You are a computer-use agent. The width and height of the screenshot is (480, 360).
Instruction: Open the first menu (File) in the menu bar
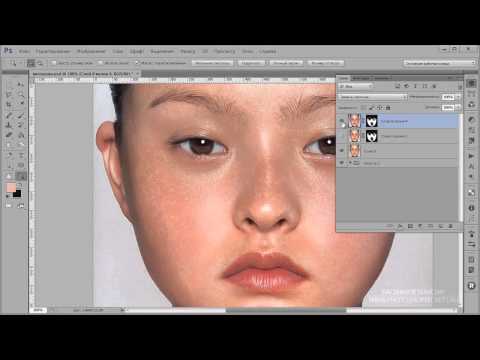(24, 52)
